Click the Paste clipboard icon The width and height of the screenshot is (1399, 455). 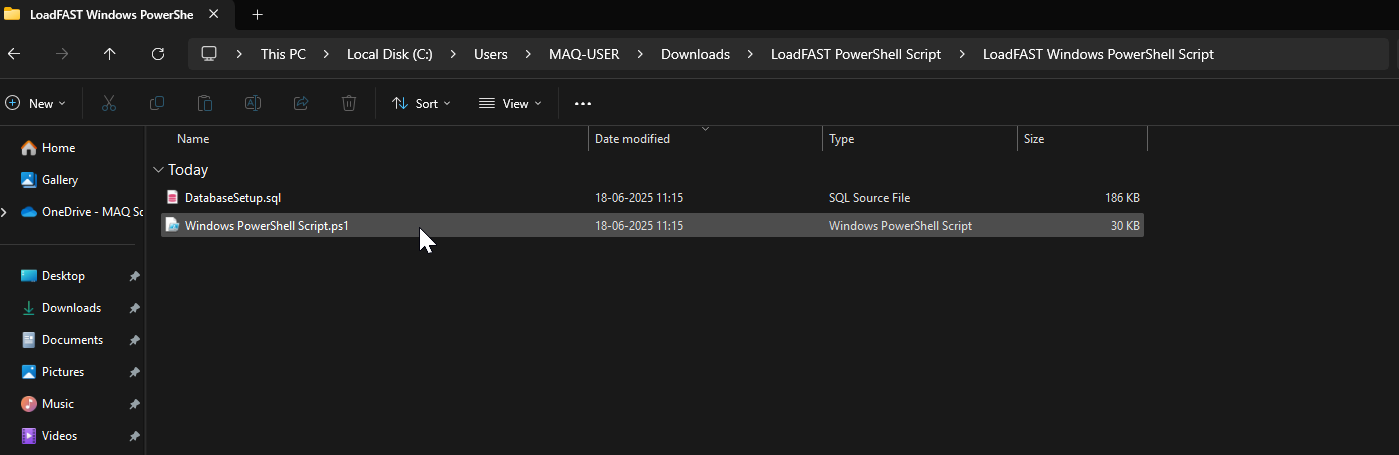click(x=205, y=103)
